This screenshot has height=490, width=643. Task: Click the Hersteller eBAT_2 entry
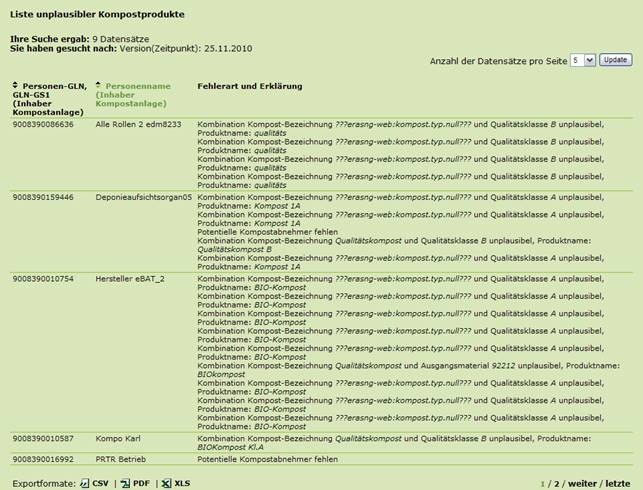tap(130, 278)
